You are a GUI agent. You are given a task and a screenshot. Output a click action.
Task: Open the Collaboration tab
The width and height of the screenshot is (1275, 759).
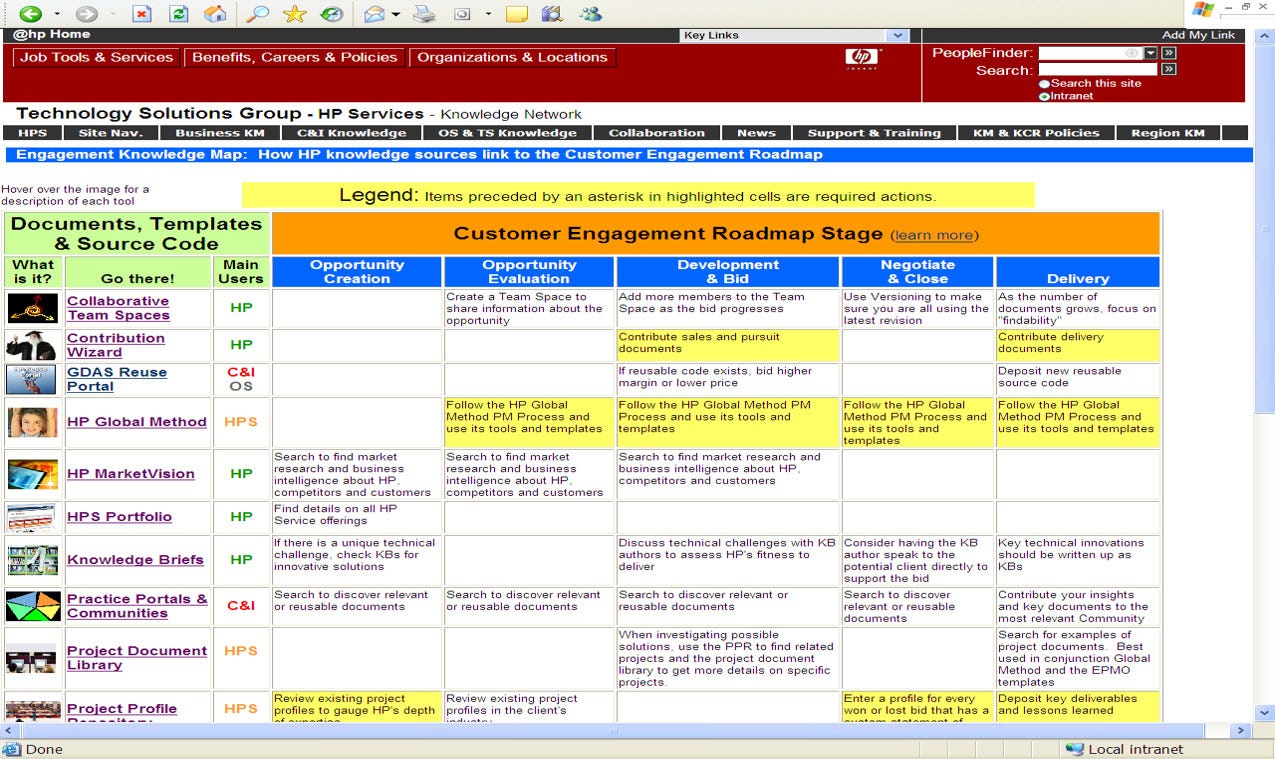pos(657,133)
